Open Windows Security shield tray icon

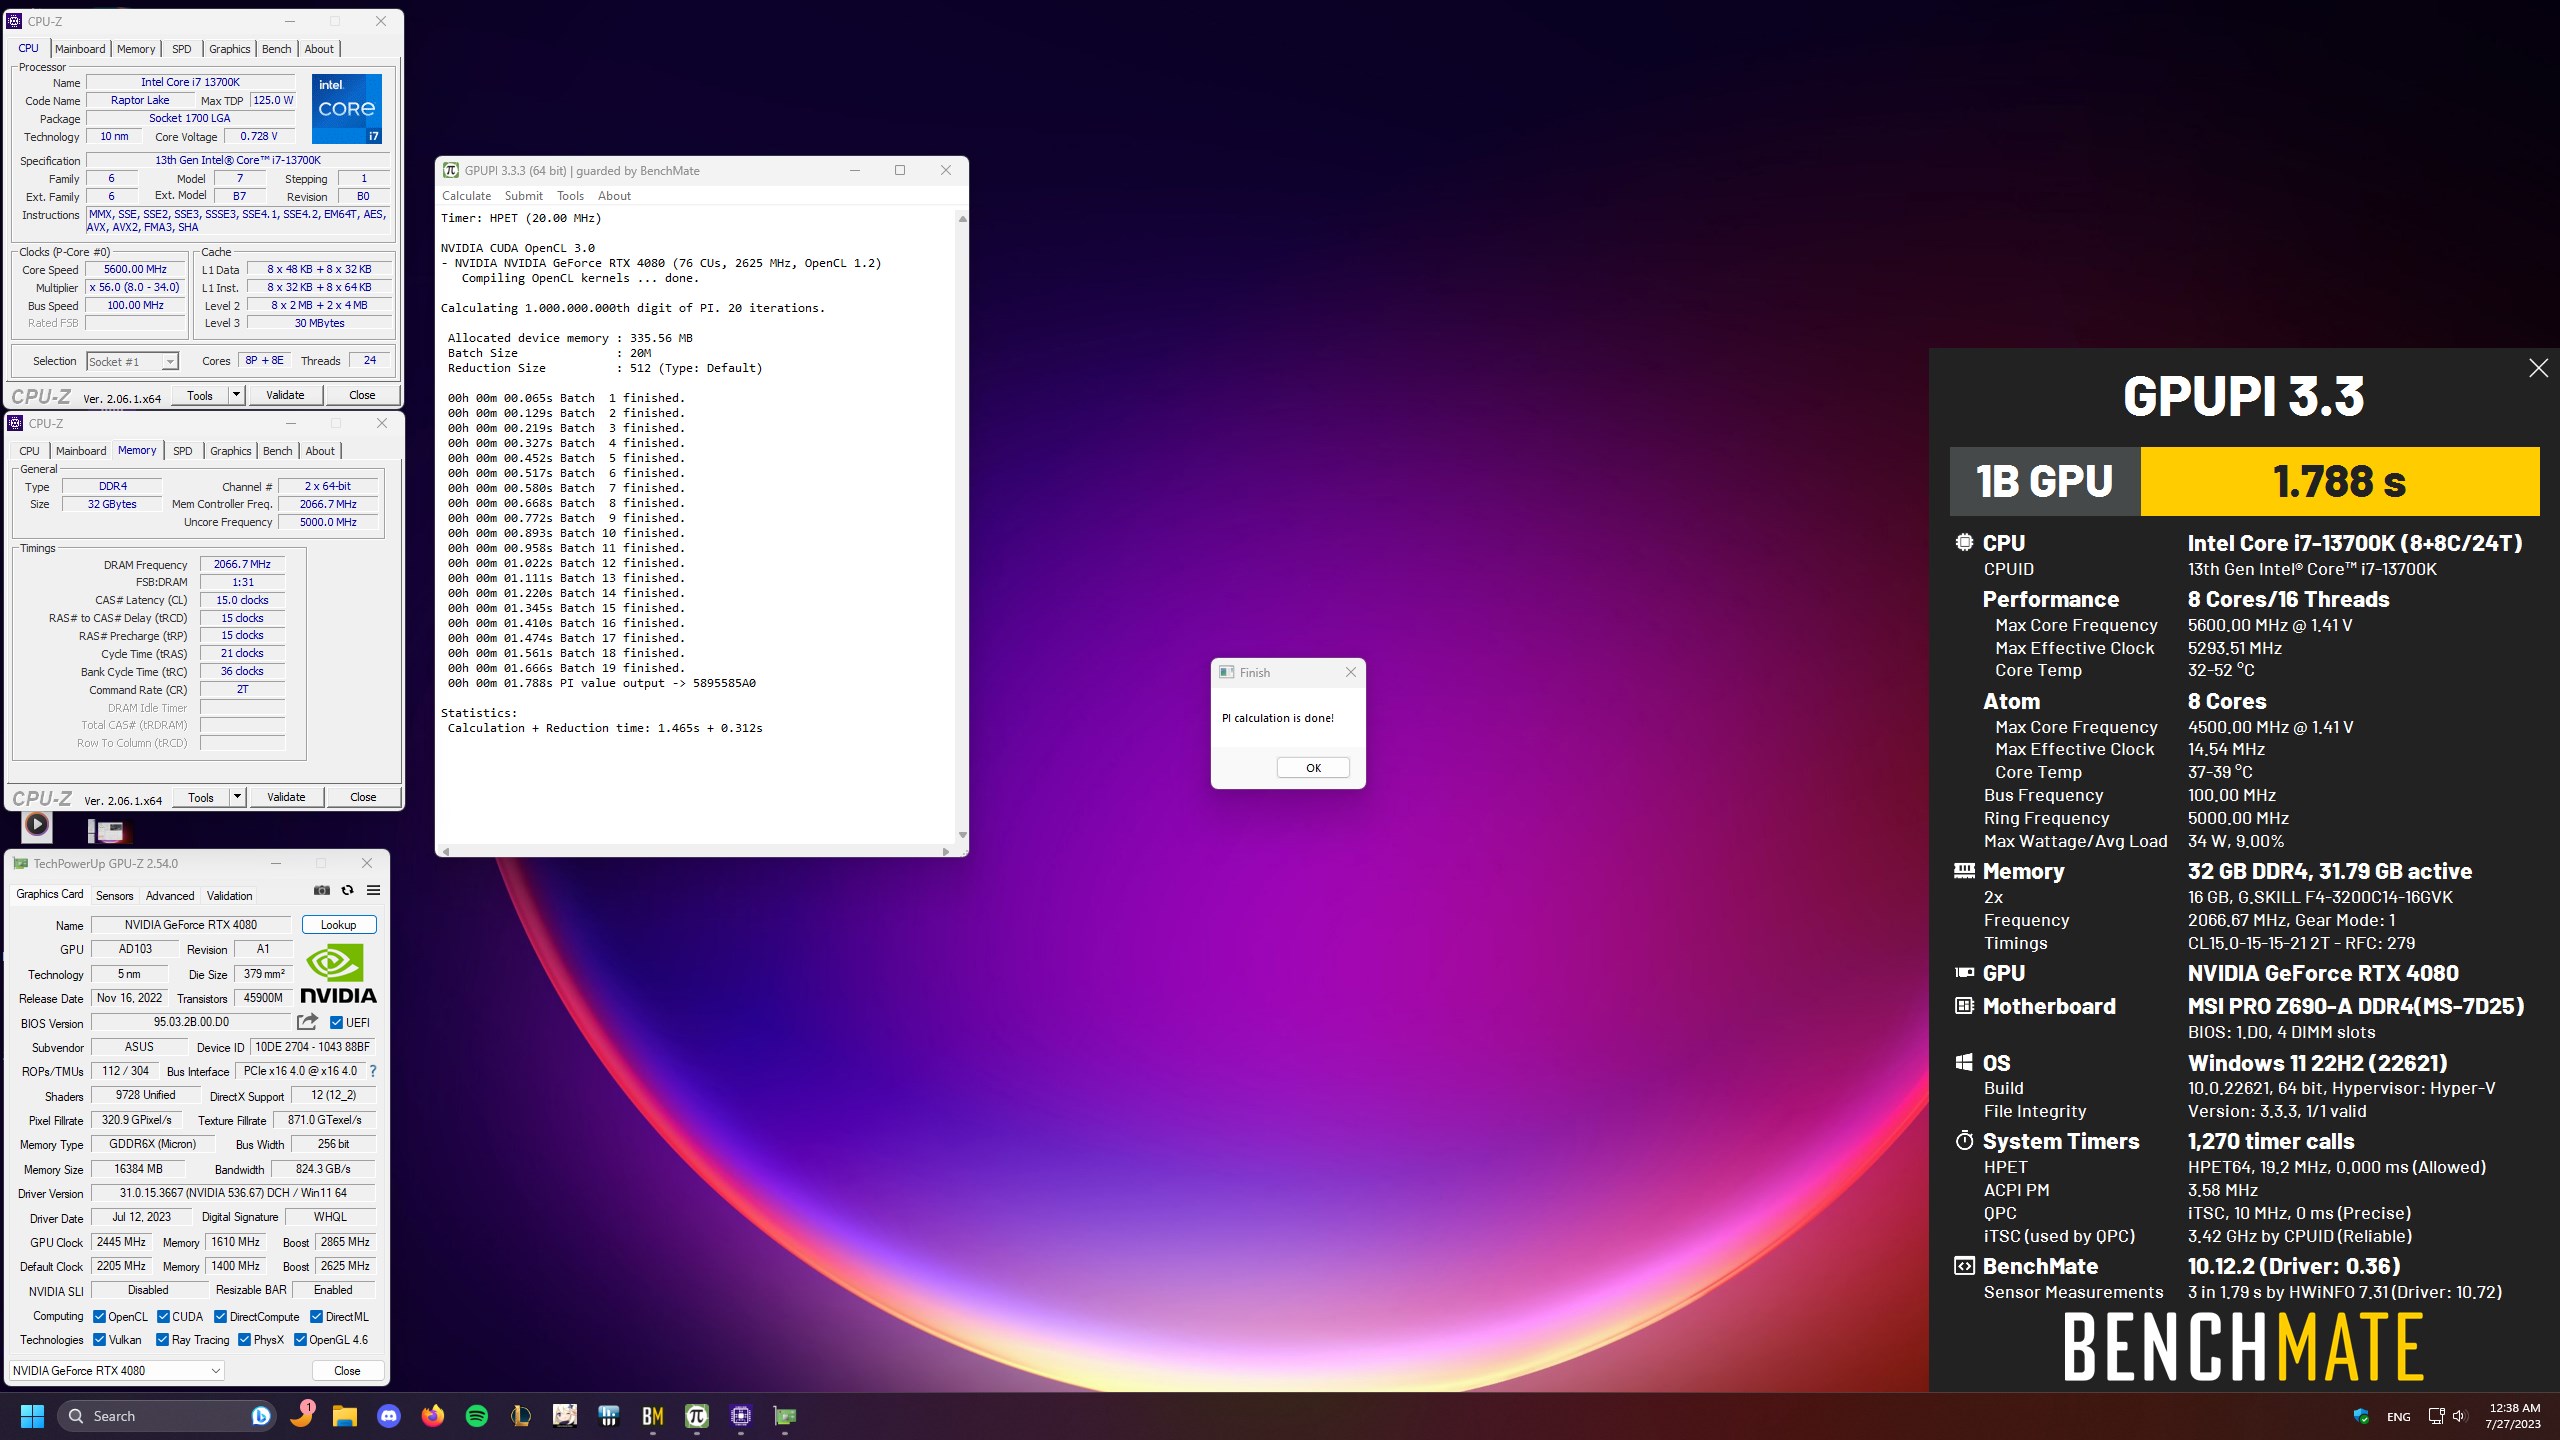point(2361,1416)
